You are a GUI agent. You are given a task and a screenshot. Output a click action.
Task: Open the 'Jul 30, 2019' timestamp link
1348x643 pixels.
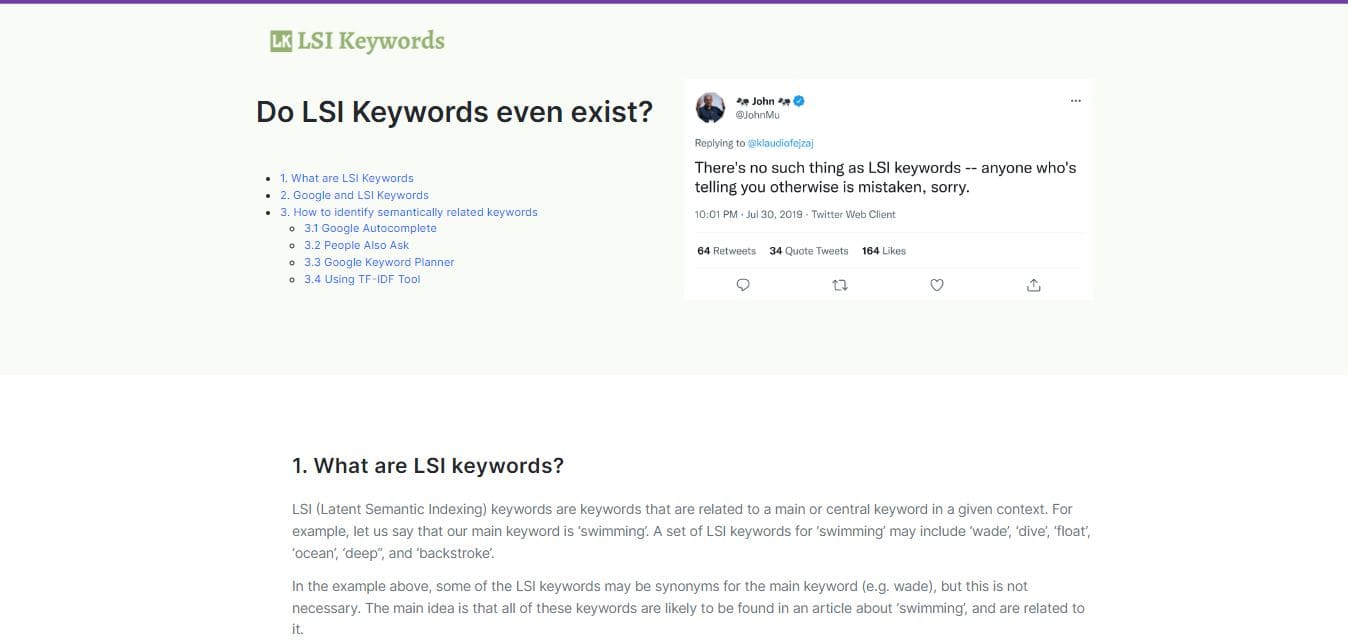(x=776, y=214)
